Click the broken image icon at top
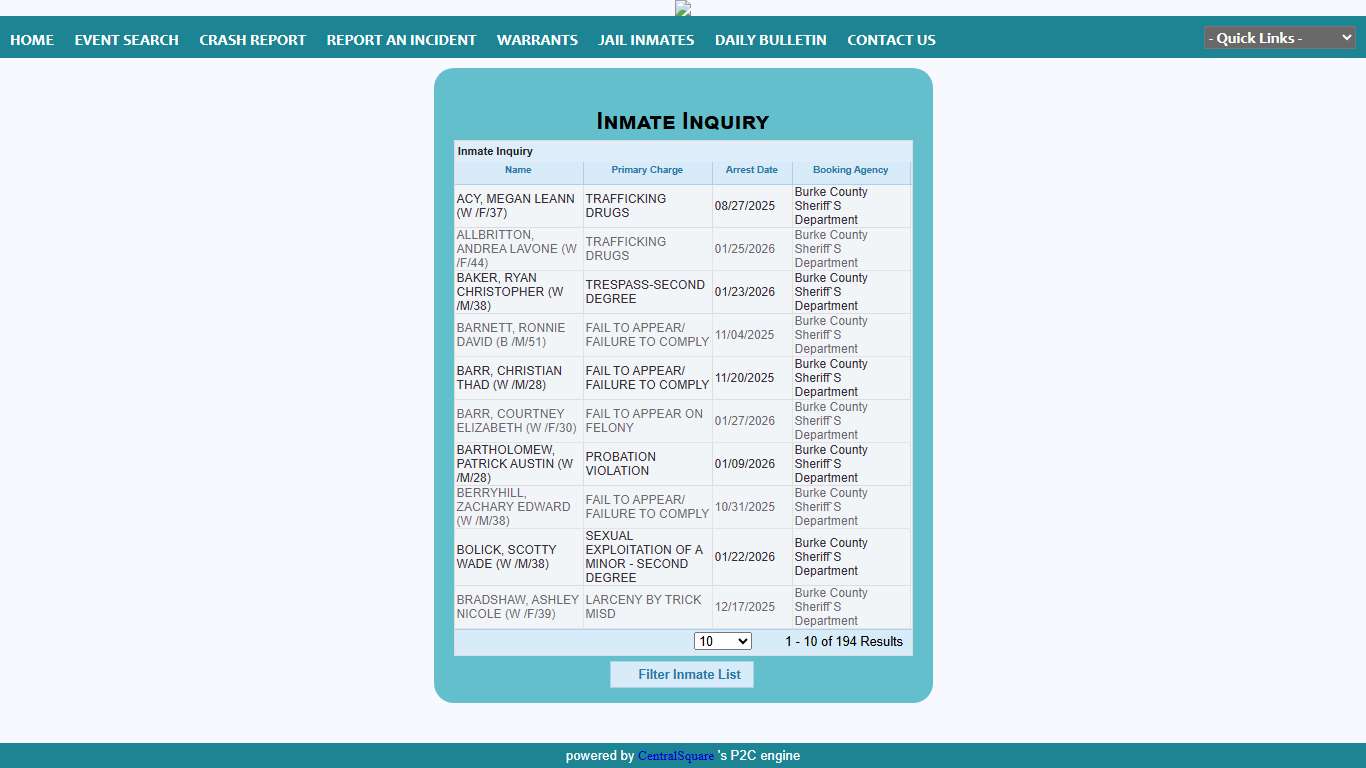This screenshot has height=768, width=1366. pos(683,8)
